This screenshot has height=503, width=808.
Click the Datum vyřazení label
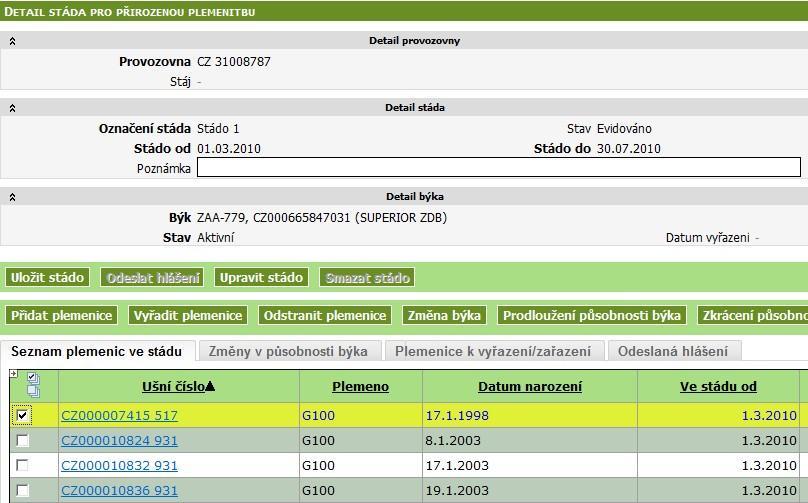(x=708, y=238)
